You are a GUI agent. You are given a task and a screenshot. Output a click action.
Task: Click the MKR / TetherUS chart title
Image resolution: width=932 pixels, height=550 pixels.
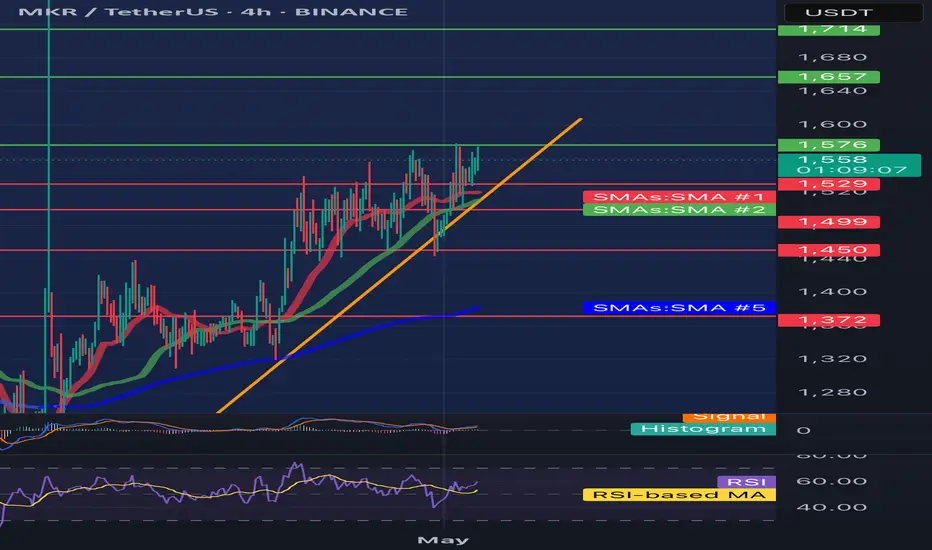(x=213, y=12)
